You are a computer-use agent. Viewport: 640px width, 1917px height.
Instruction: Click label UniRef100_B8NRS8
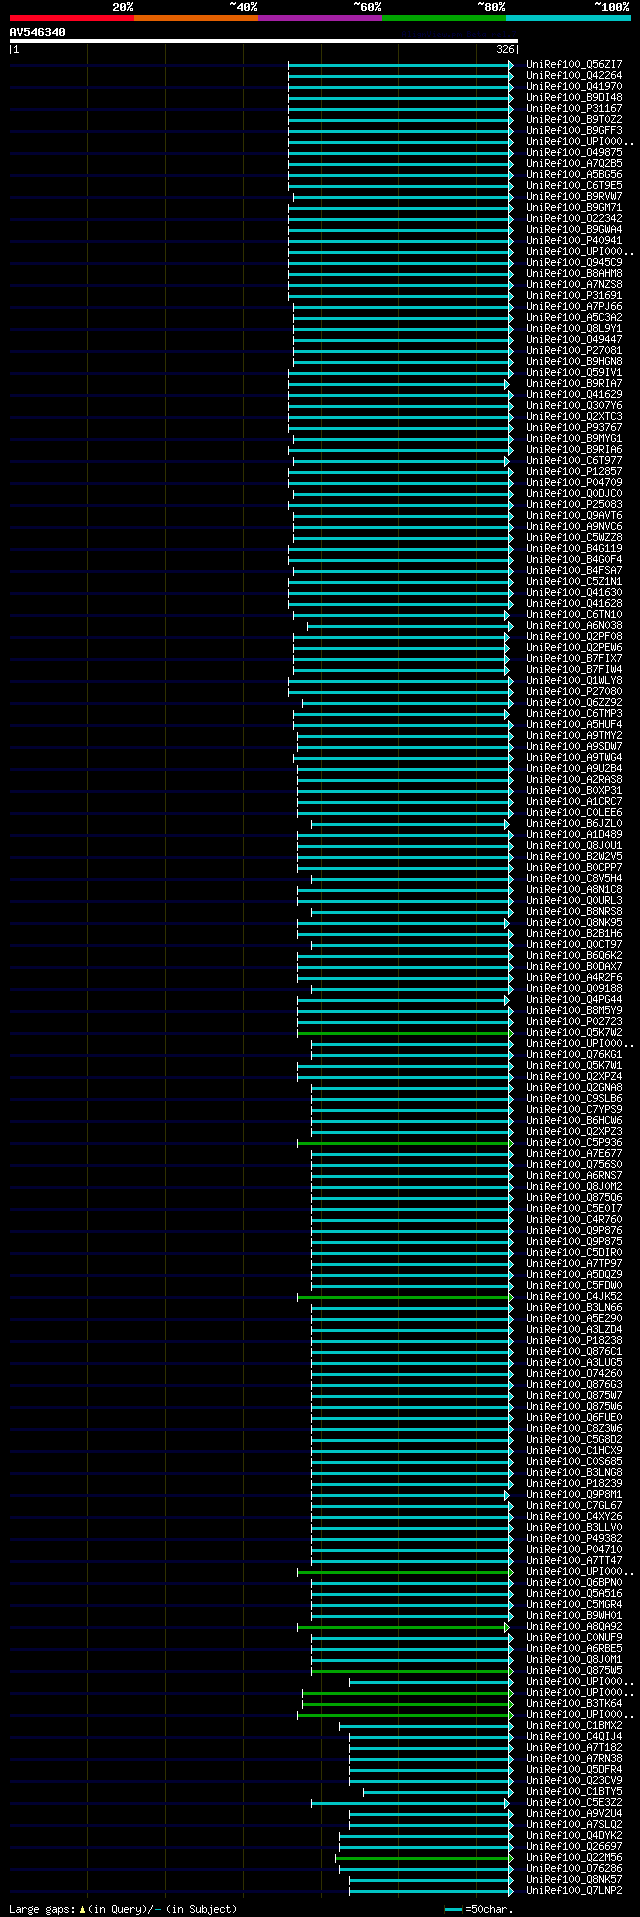[574, 911]
